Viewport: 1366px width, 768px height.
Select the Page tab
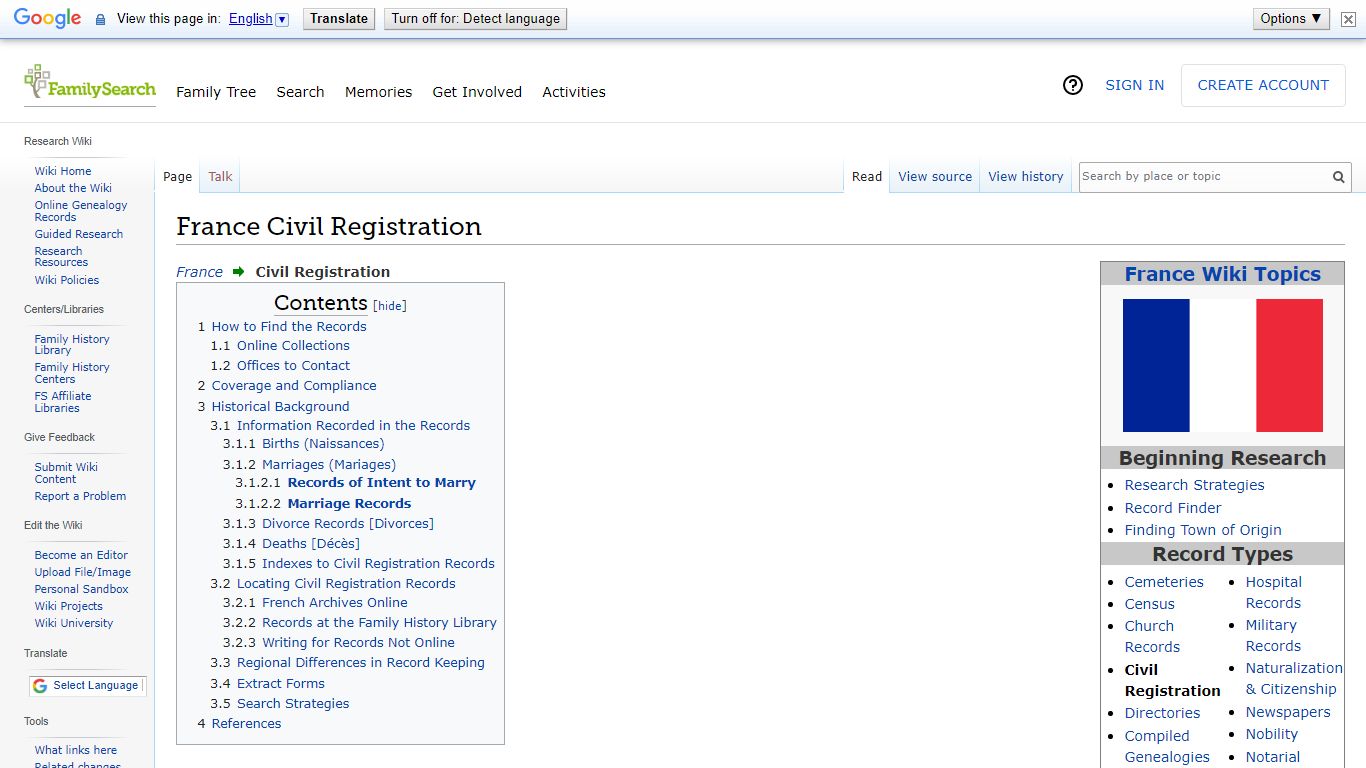click(x=177, y=176)
